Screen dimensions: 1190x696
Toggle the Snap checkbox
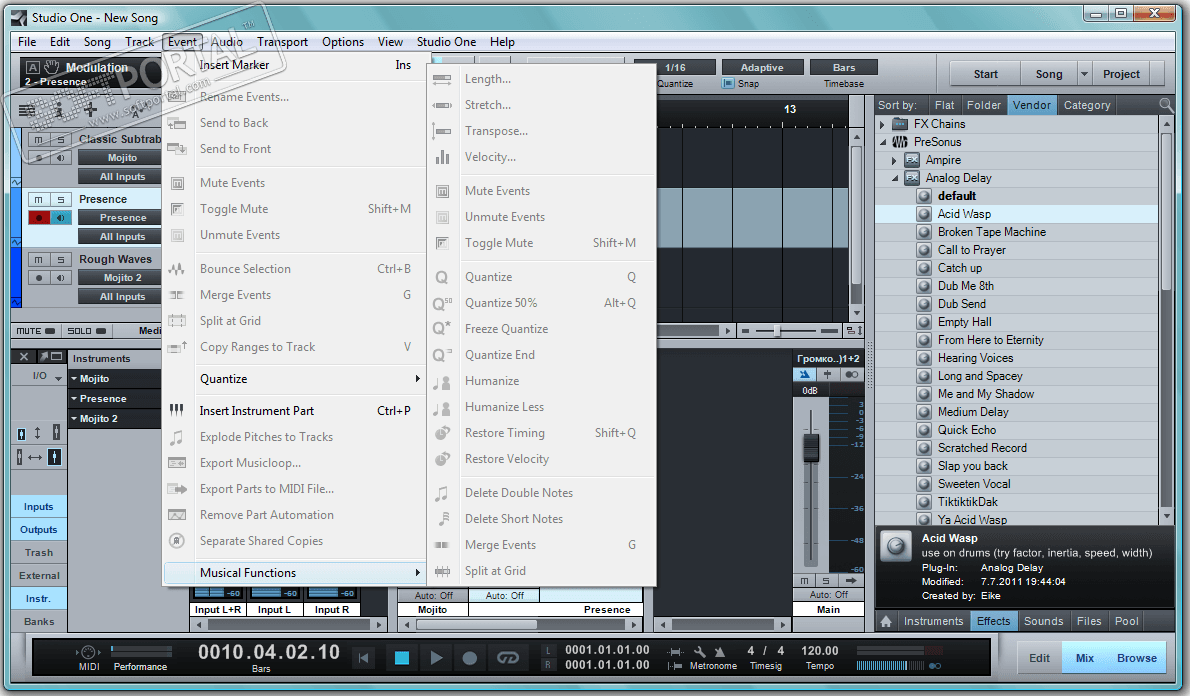729,83
